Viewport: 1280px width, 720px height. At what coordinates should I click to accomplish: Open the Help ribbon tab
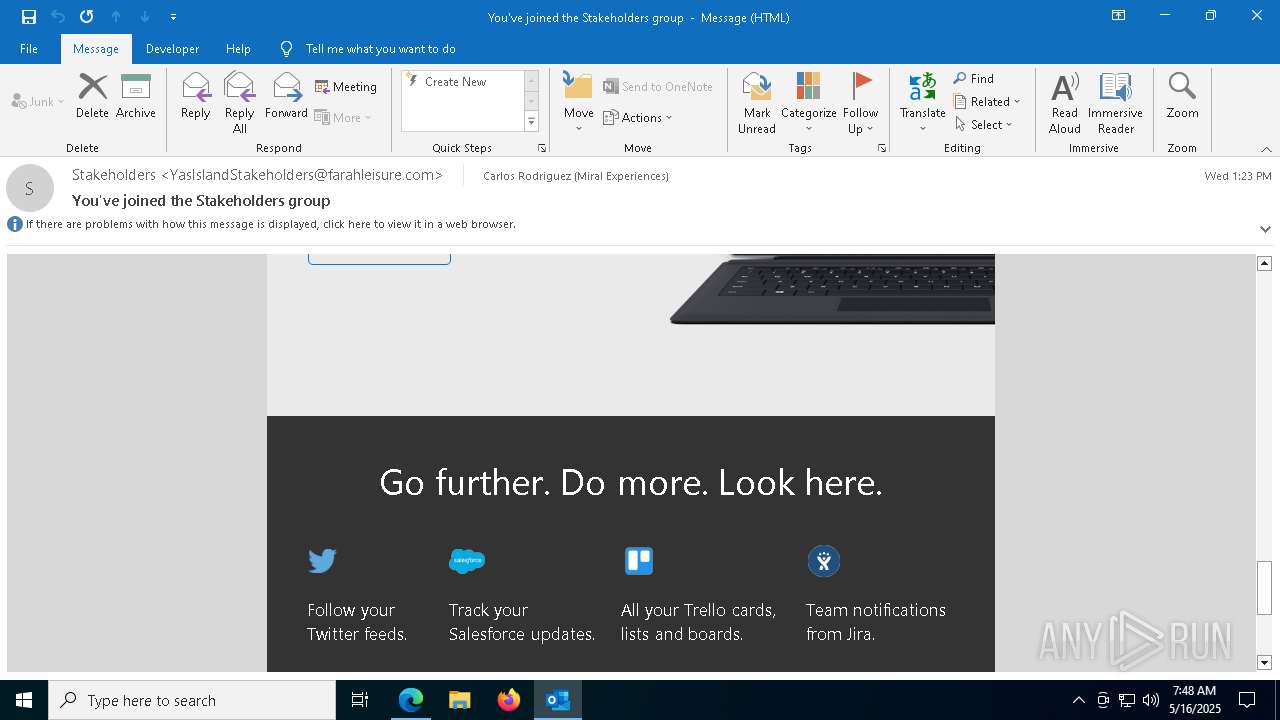pos(238,48)
